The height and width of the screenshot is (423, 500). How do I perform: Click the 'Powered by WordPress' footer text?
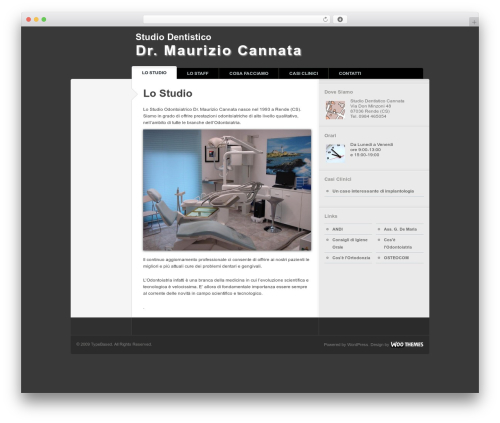click(x=346, y=344)
